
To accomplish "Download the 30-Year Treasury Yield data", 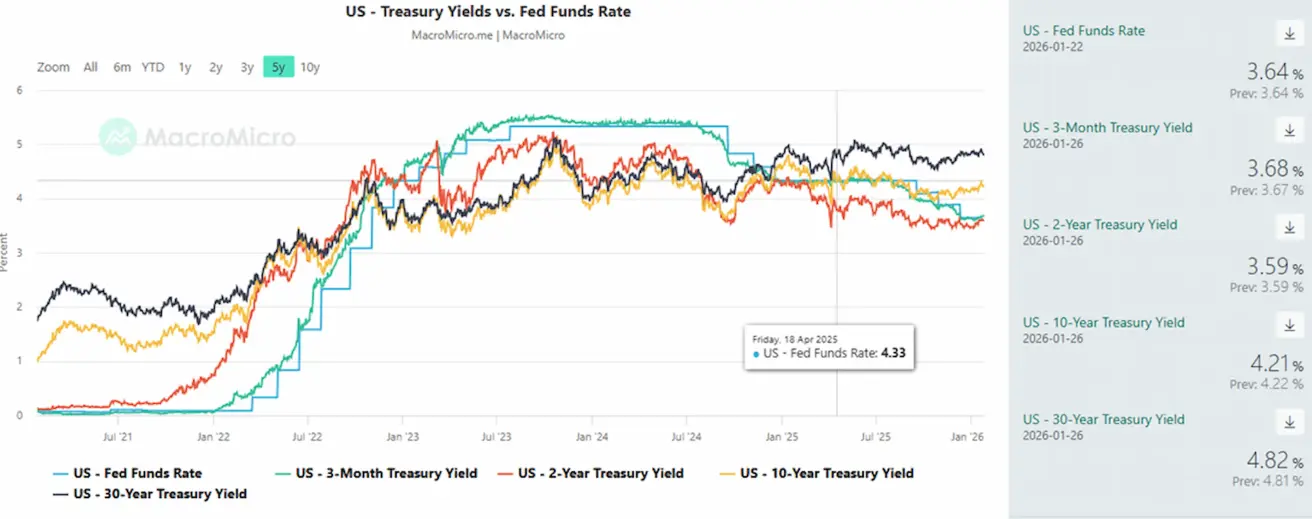I will [1288, 423].
